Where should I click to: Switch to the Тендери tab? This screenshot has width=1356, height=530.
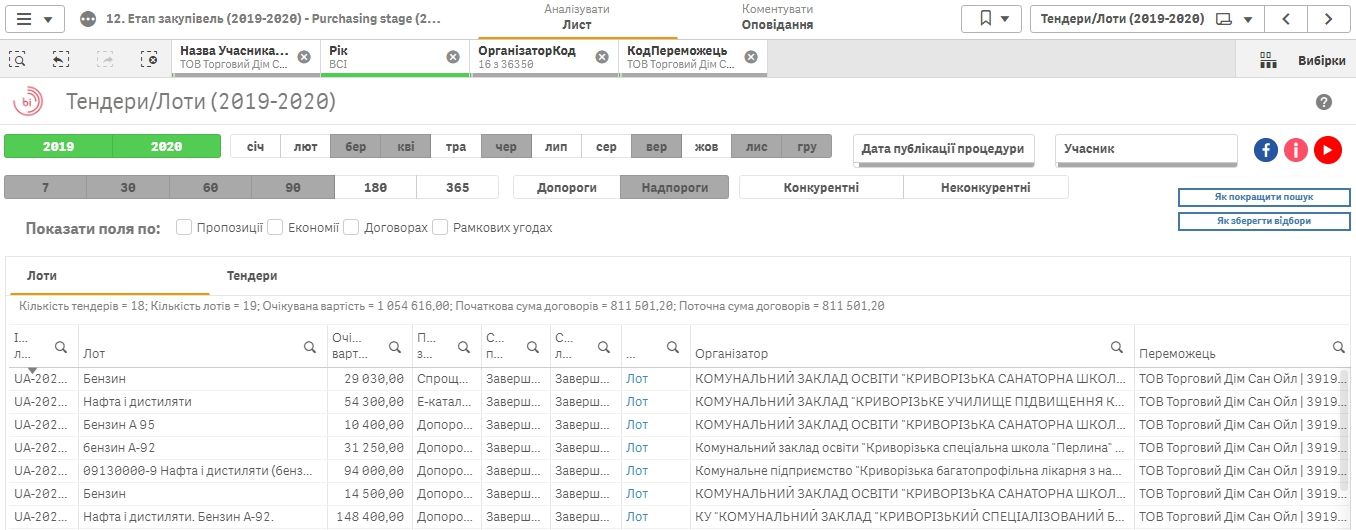252,276
